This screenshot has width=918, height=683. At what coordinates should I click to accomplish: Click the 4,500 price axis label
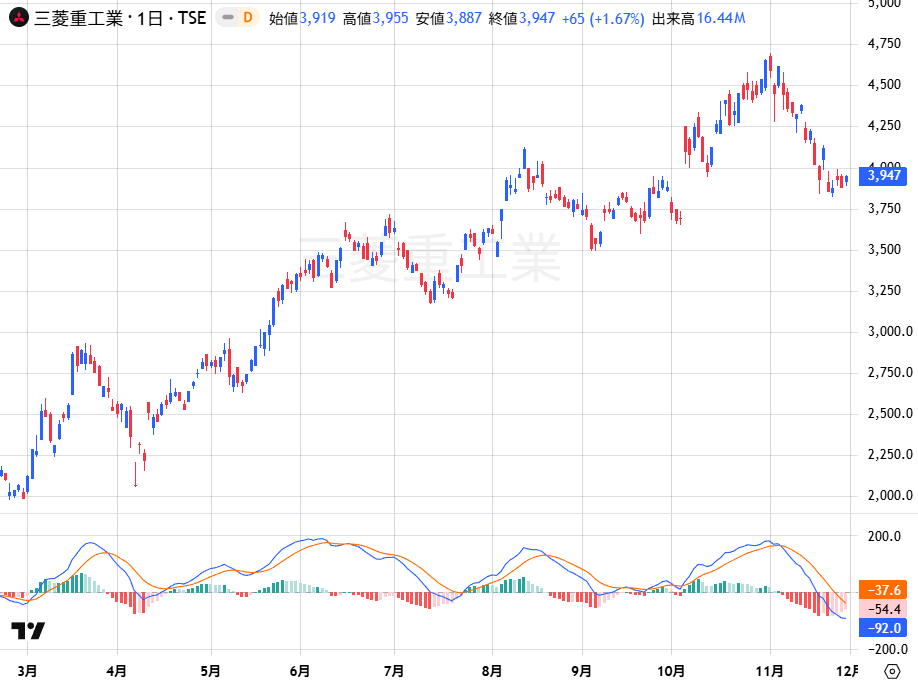click(884, 84)
